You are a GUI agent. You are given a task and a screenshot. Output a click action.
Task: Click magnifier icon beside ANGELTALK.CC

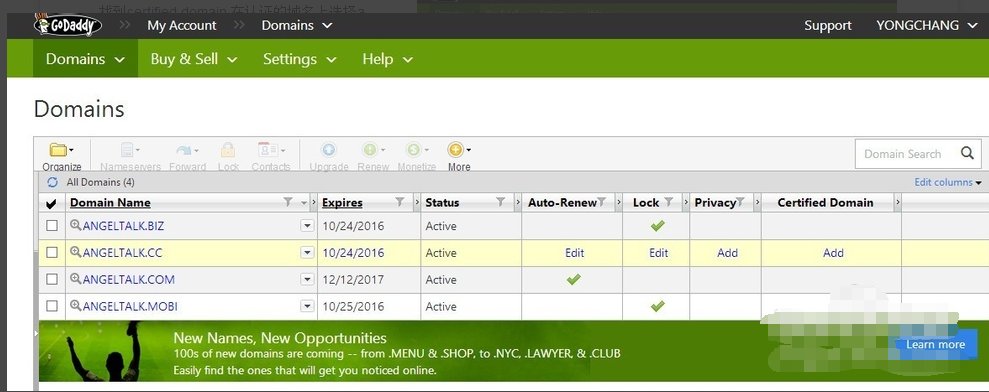click(x=75, y=252)
